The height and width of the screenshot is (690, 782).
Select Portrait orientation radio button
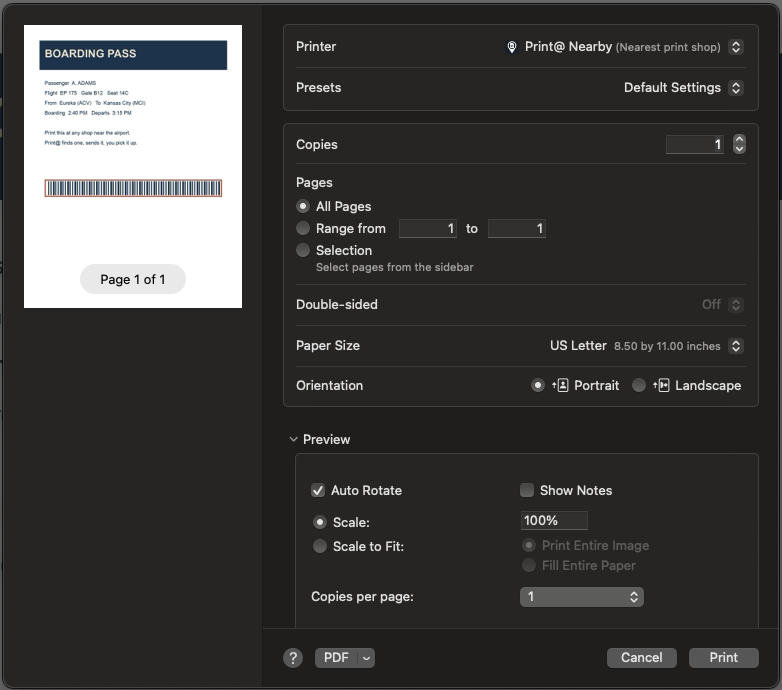click(x=538, y=385)
